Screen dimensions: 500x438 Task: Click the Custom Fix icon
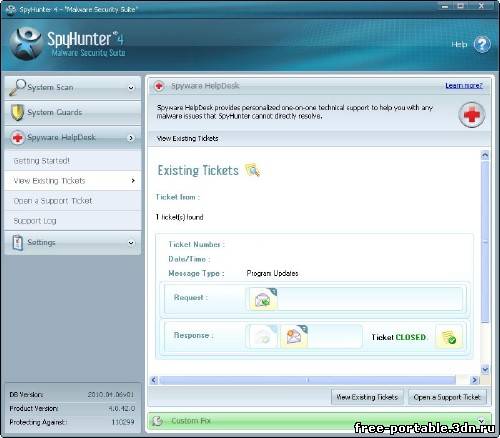point(157,421)
